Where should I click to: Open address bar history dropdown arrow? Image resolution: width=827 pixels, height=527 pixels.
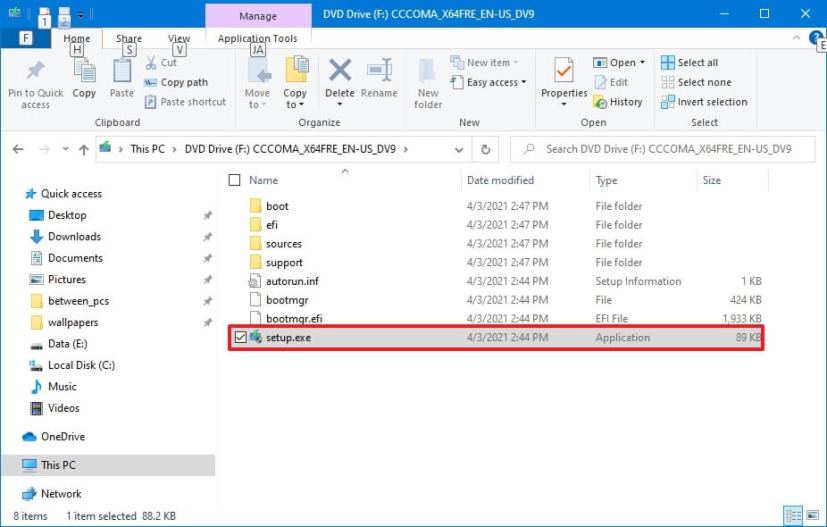[459, 149]
